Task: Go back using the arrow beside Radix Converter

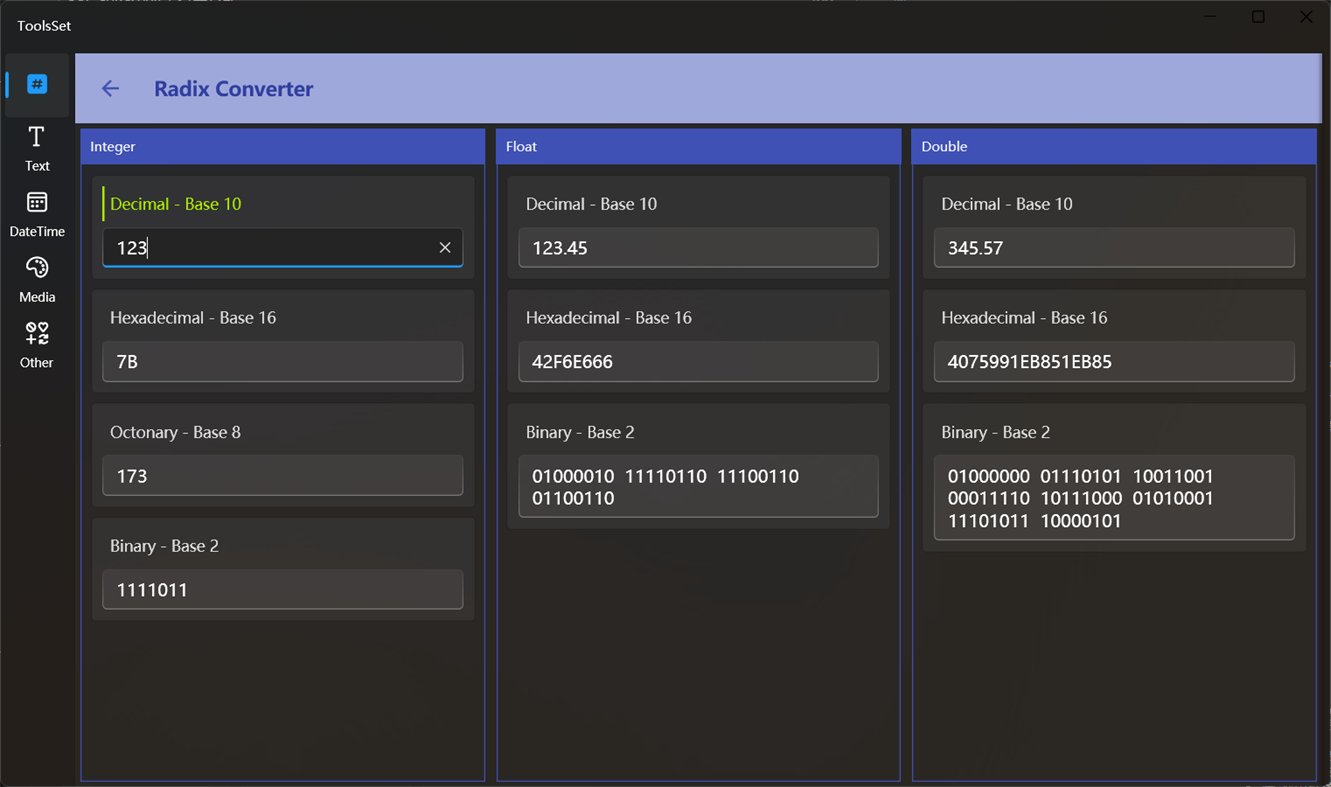Action: (x=110, y=89)
